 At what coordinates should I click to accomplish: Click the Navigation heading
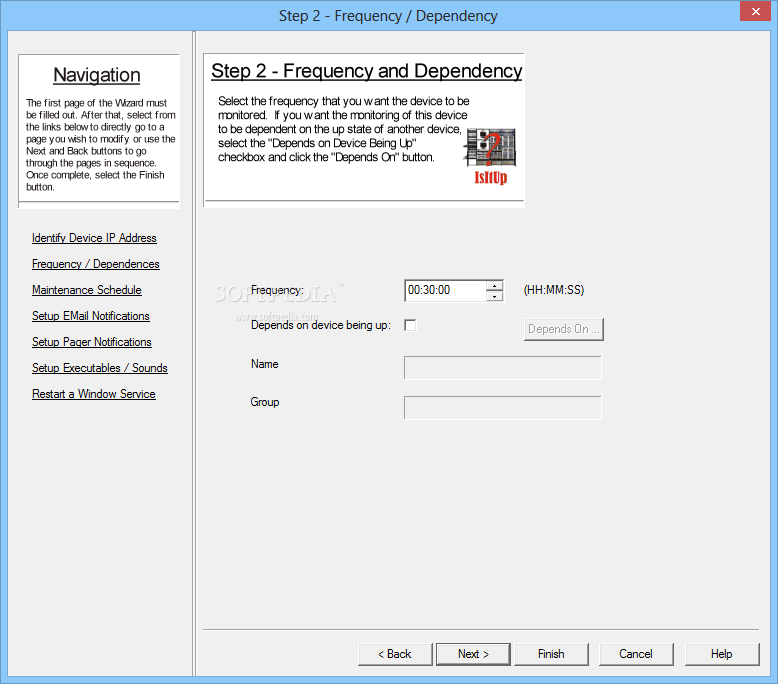(97, 75)
